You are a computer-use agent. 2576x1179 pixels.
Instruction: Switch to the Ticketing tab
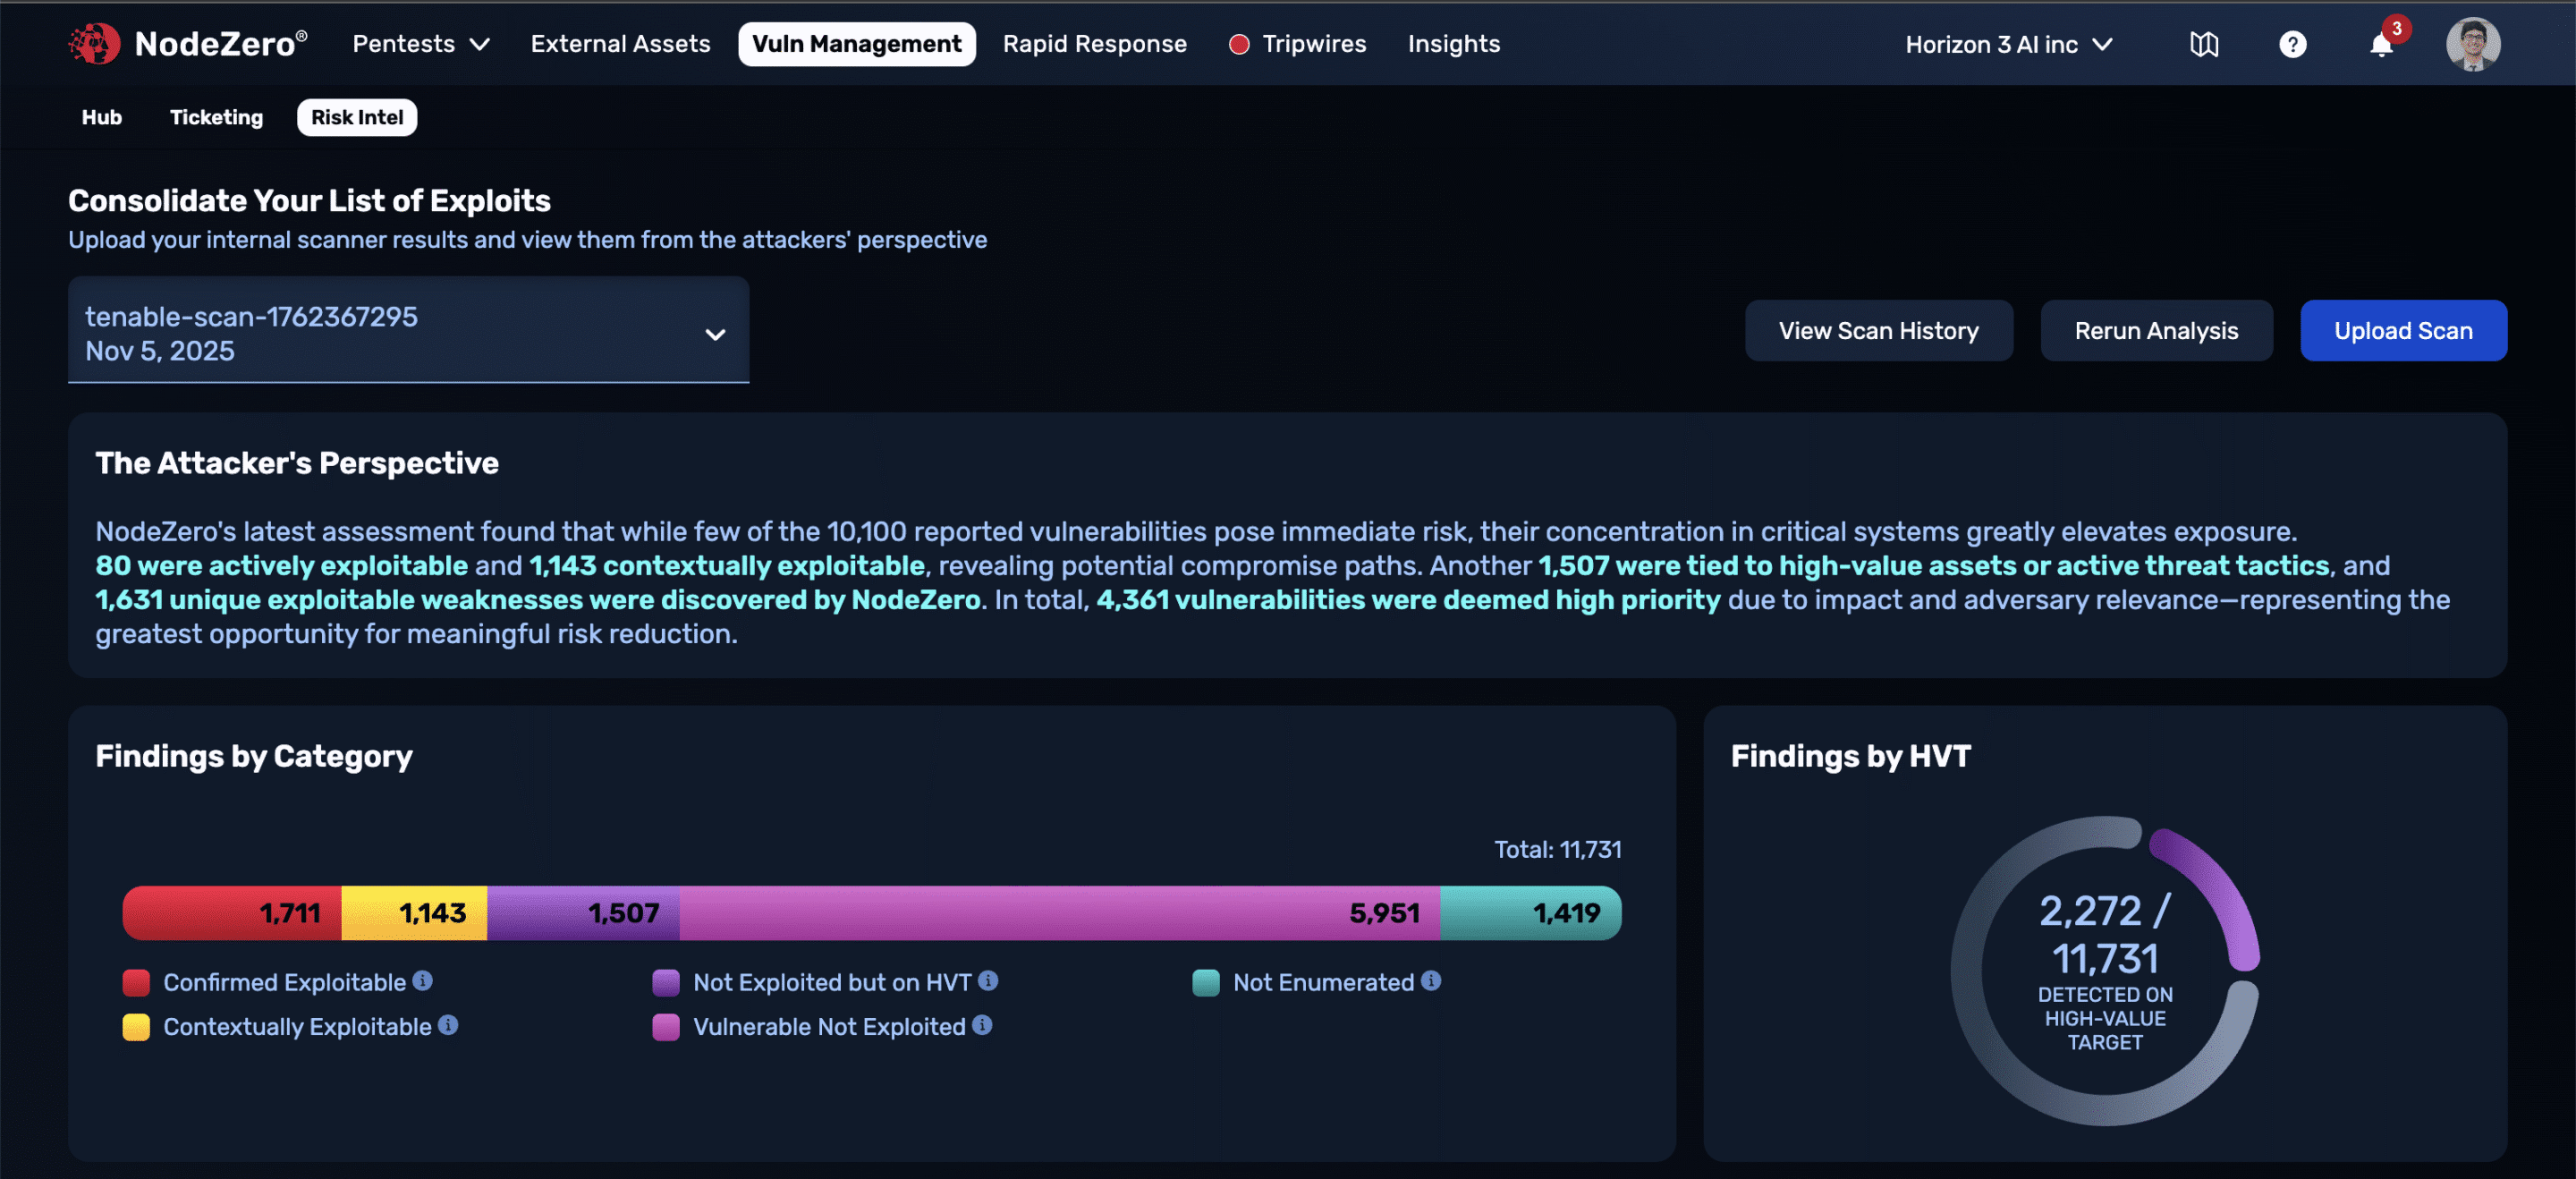(x=216, y=117)
